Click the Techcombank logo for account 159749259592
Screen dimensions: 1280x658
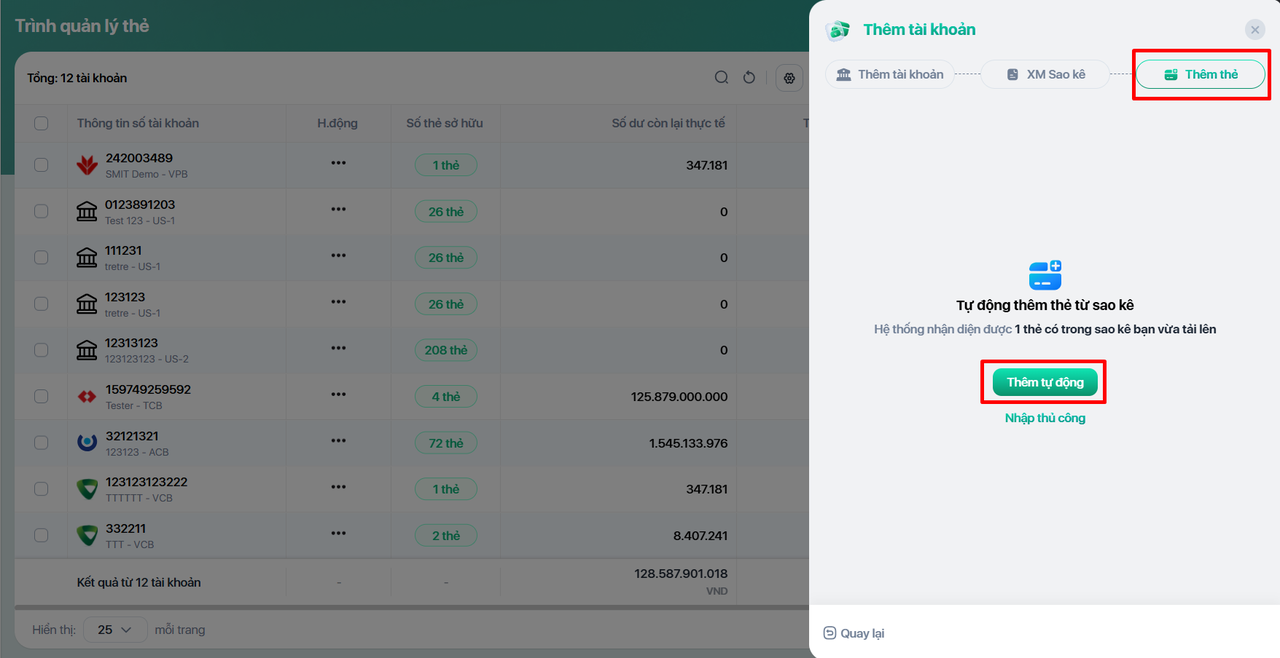point(87,397)
